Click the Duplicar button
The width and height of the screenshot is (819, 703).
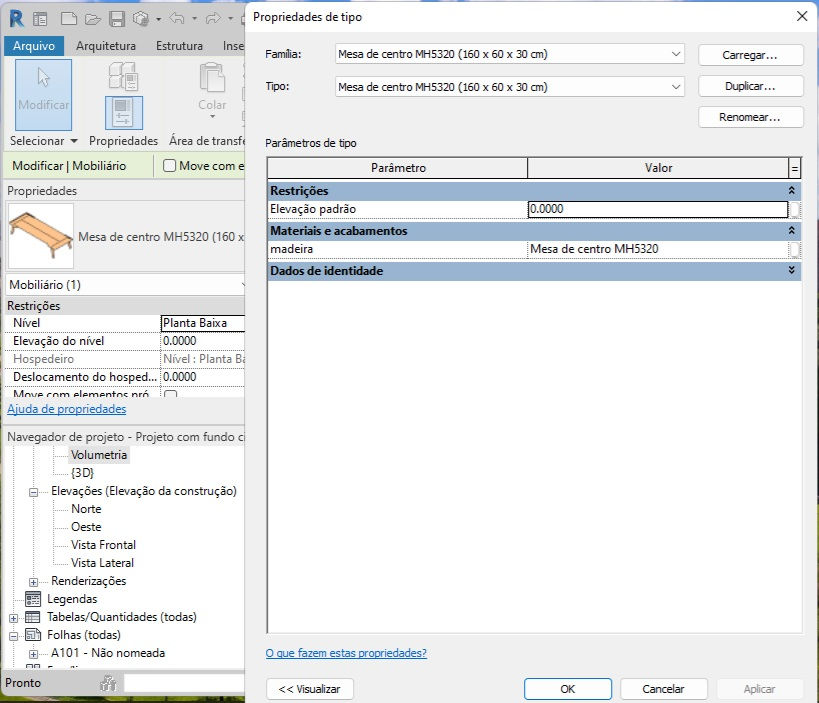click(x=750, y=86)
